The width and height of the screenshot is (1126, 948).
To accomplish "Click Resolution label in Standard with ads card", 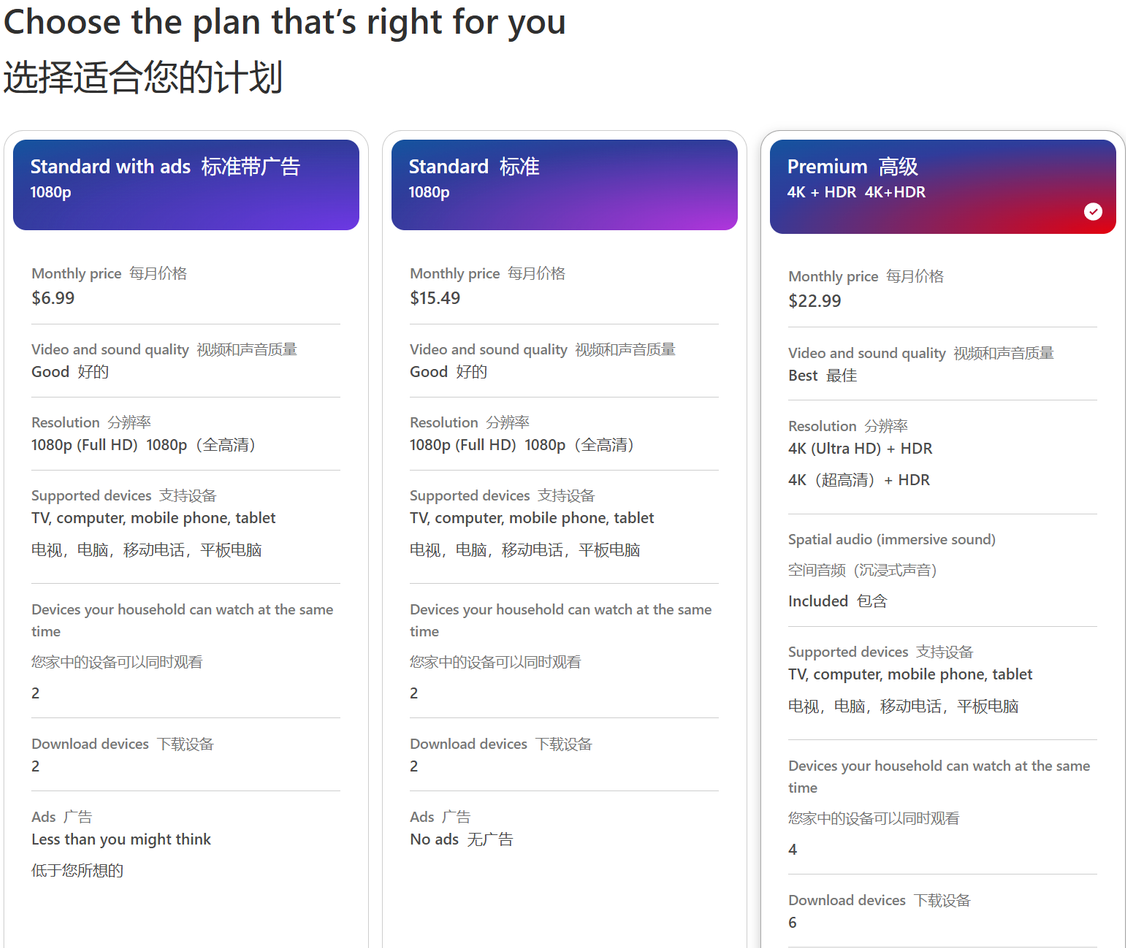I will [66, 422].
